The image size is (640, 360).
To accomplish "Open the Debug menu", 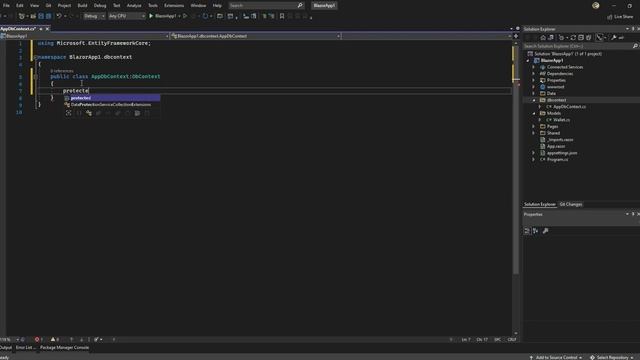I will tap(100, 5).
